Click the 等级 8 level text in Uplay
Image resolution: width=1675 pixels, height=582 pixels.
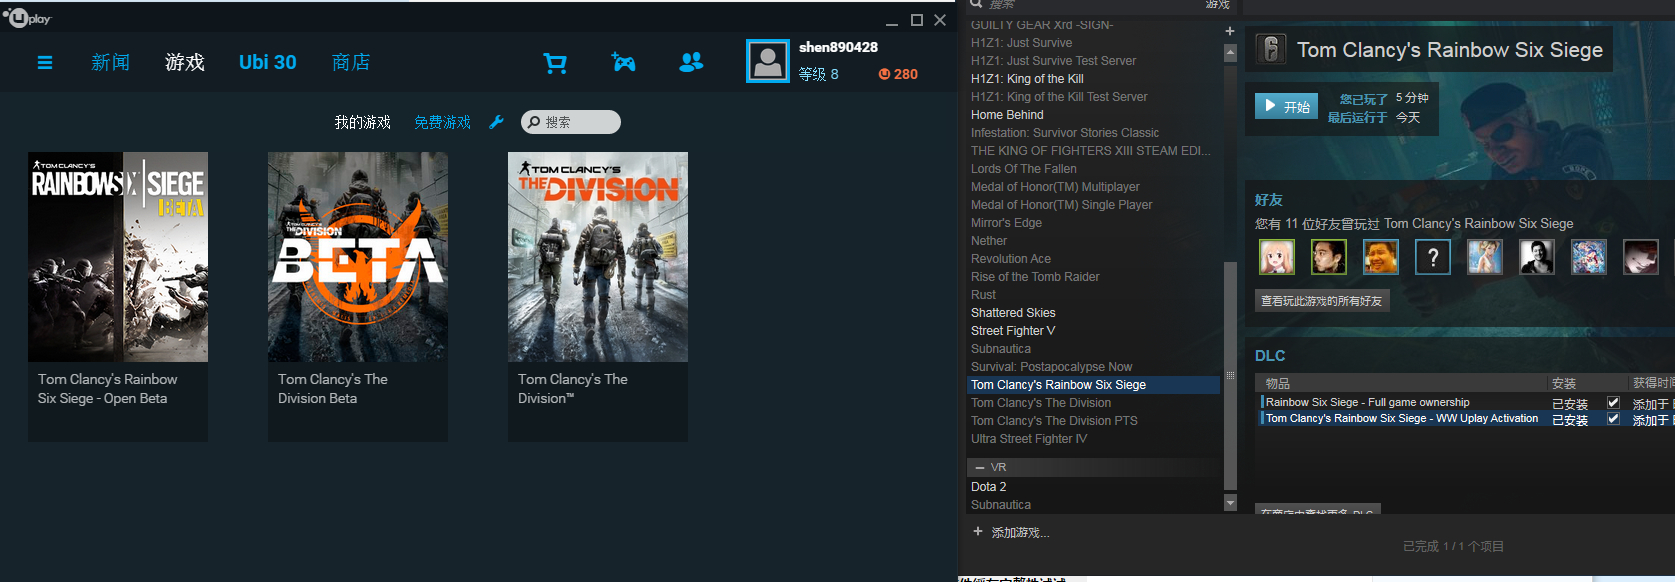click(818, 74)
